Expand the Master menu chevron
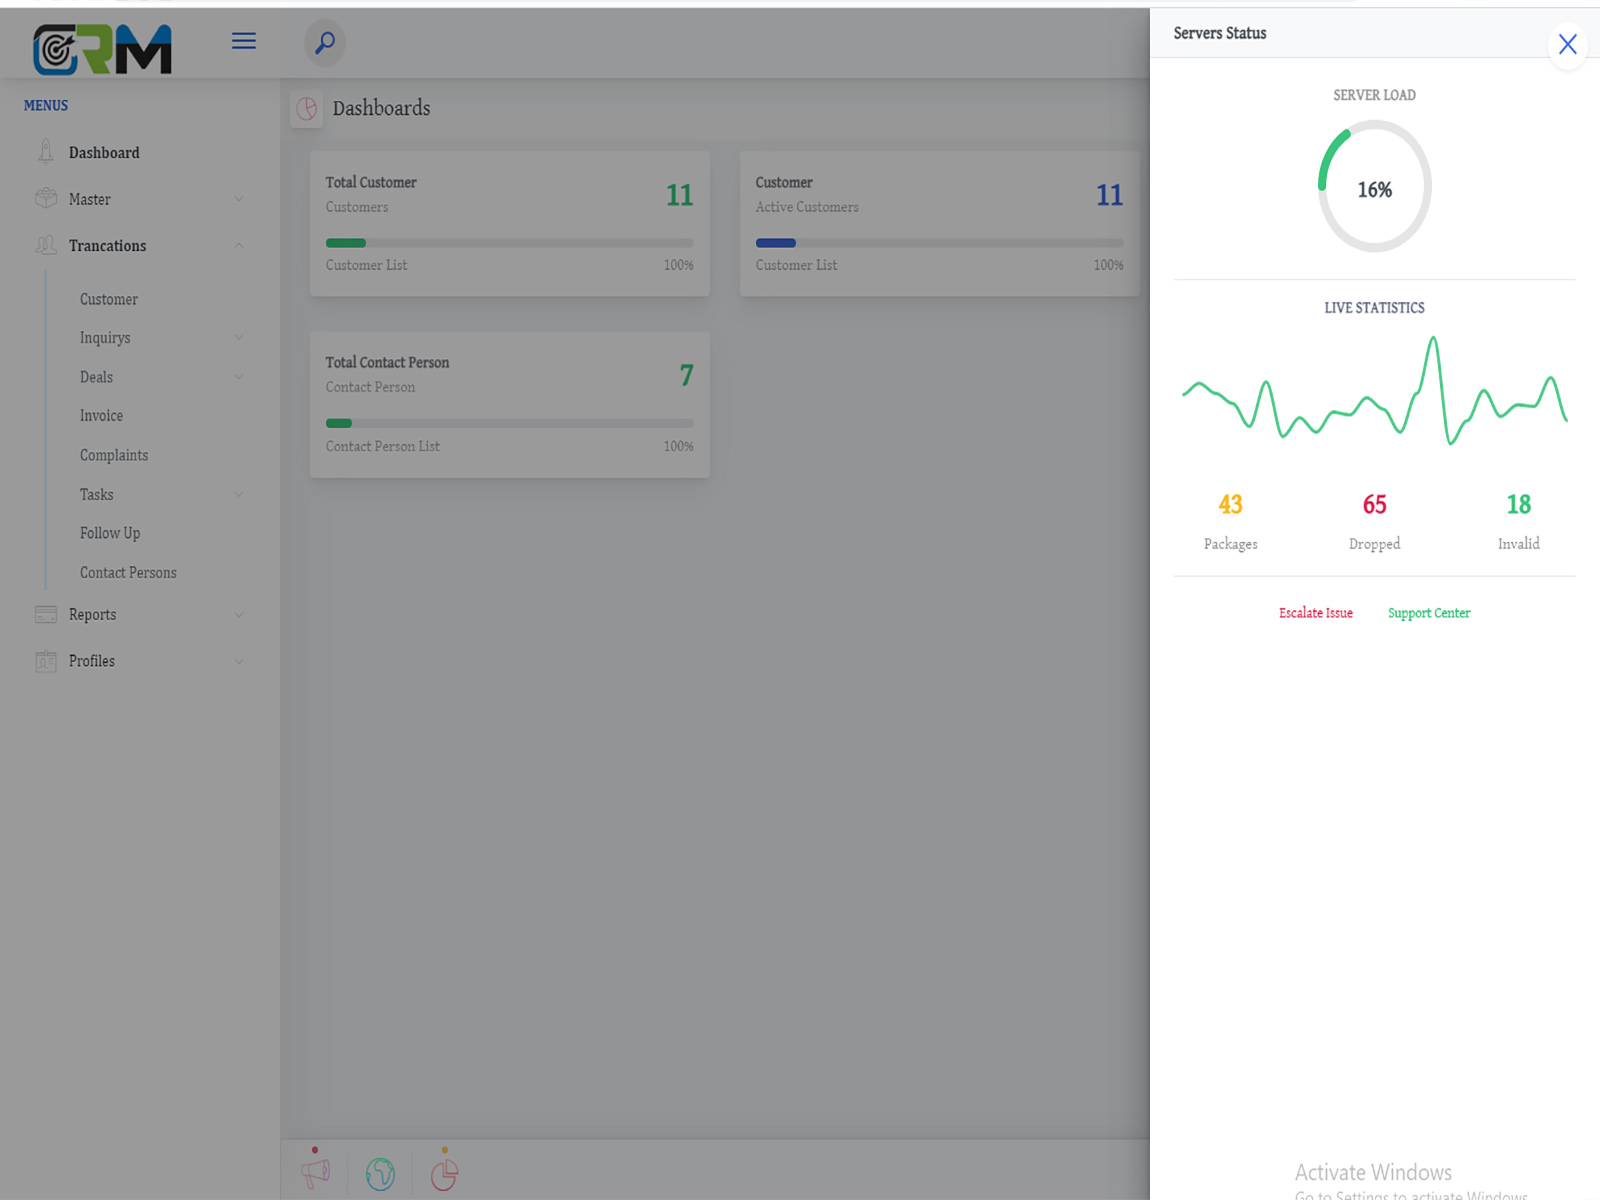1600x1200 pixels. (239, 199)
